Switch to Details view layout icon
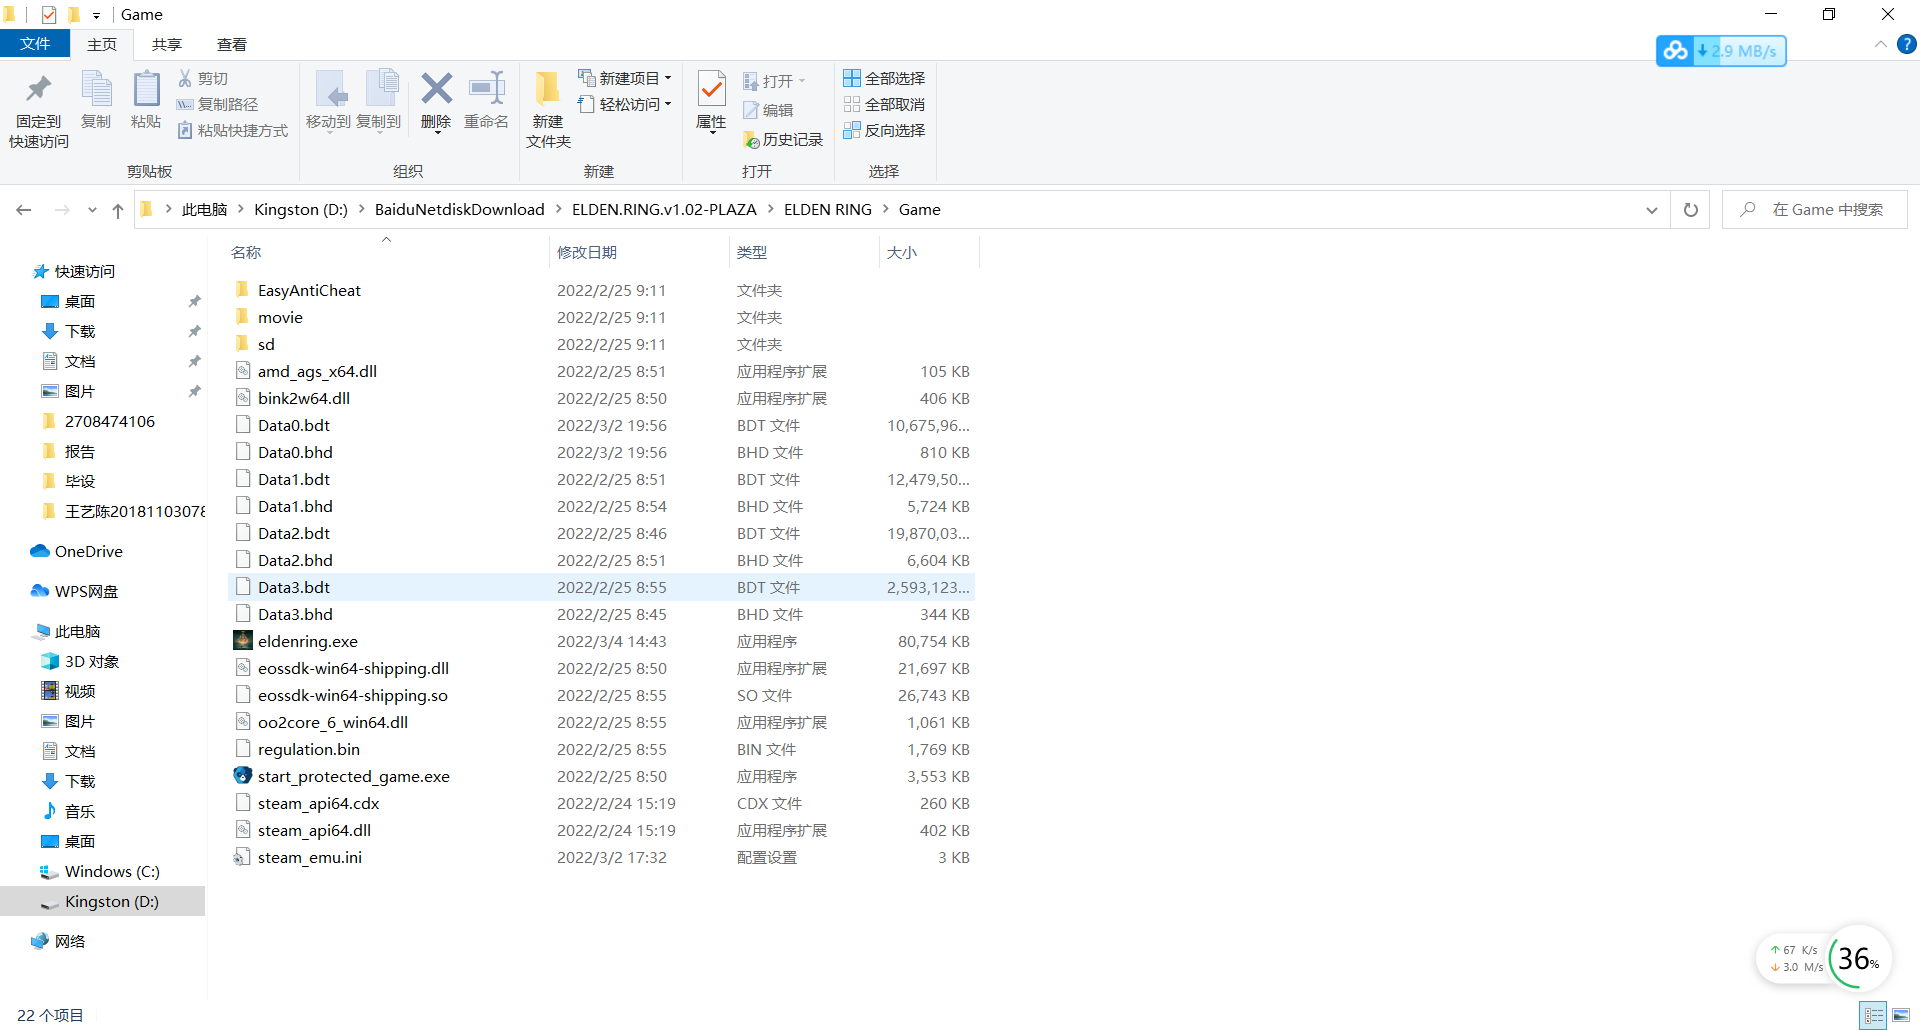This screenshot has width=1920, height=1030. tap(1874, 1015)
